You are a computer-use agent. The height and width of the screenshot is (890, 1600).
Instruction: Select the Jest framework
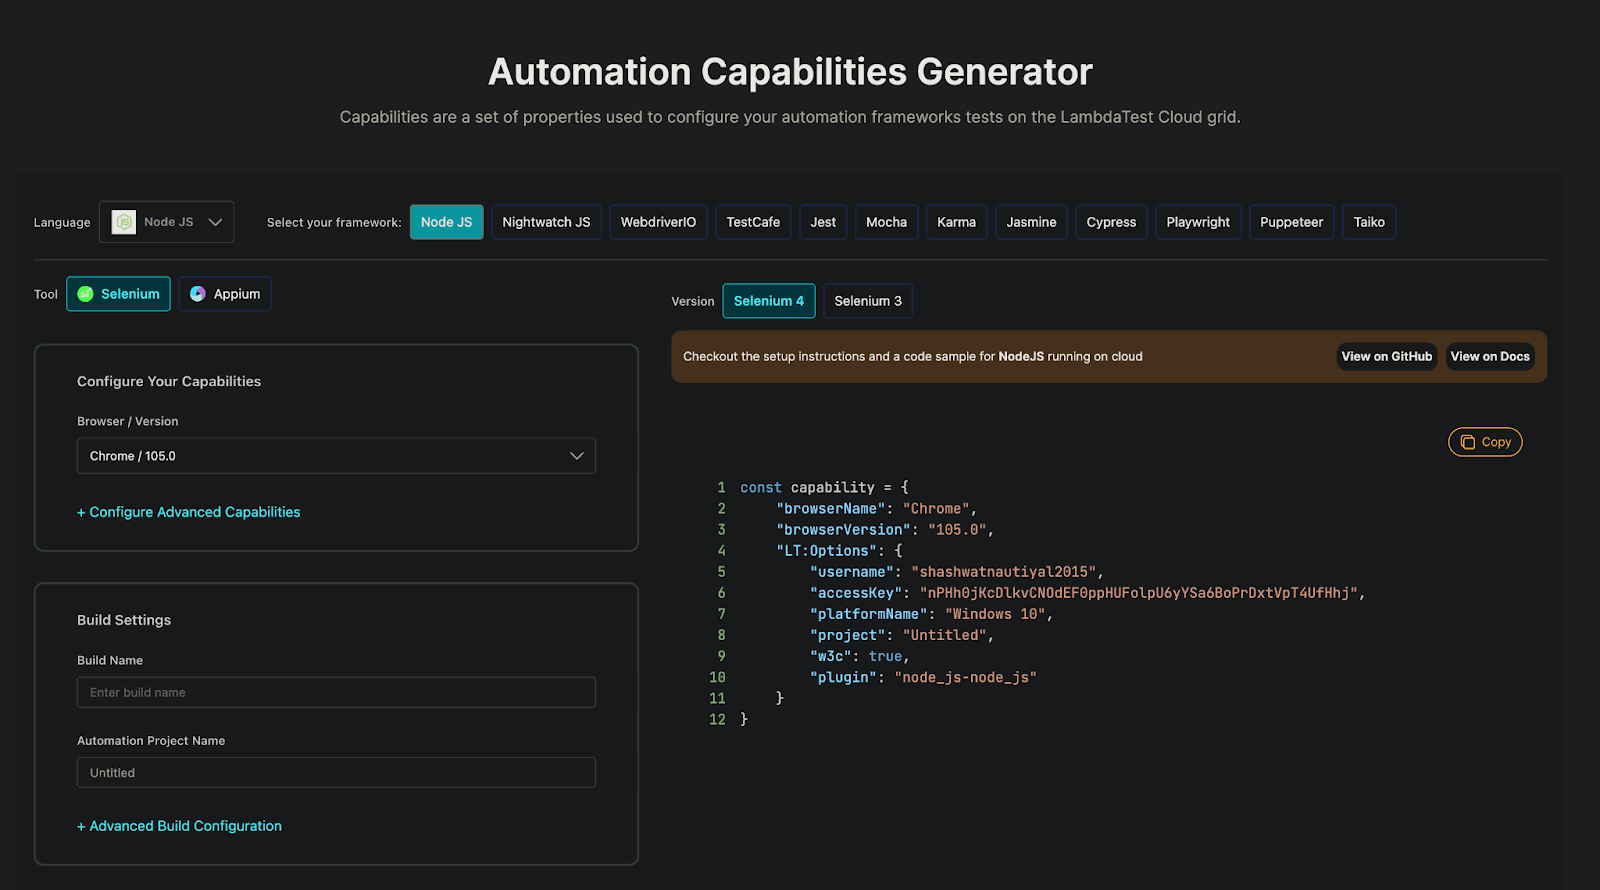[823, 222]
